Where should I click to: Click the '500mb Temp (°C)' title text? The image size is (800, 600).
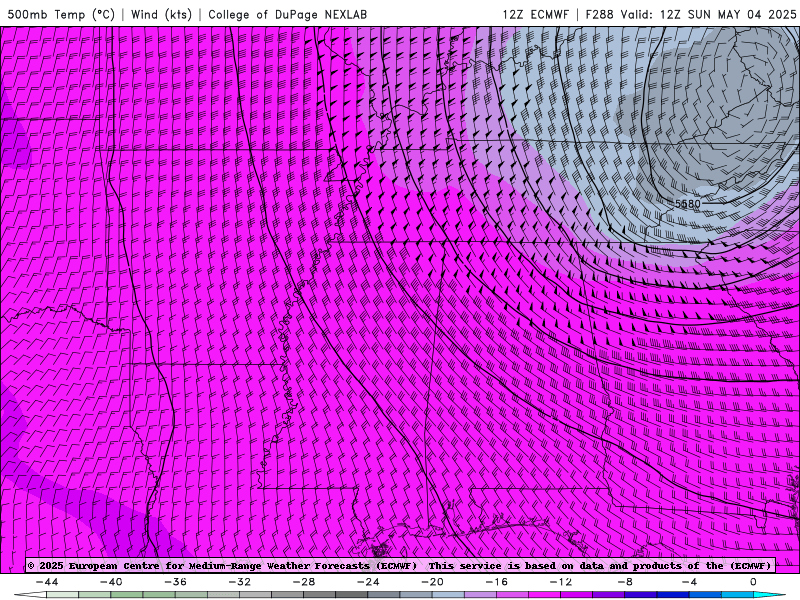coord(61,14)
